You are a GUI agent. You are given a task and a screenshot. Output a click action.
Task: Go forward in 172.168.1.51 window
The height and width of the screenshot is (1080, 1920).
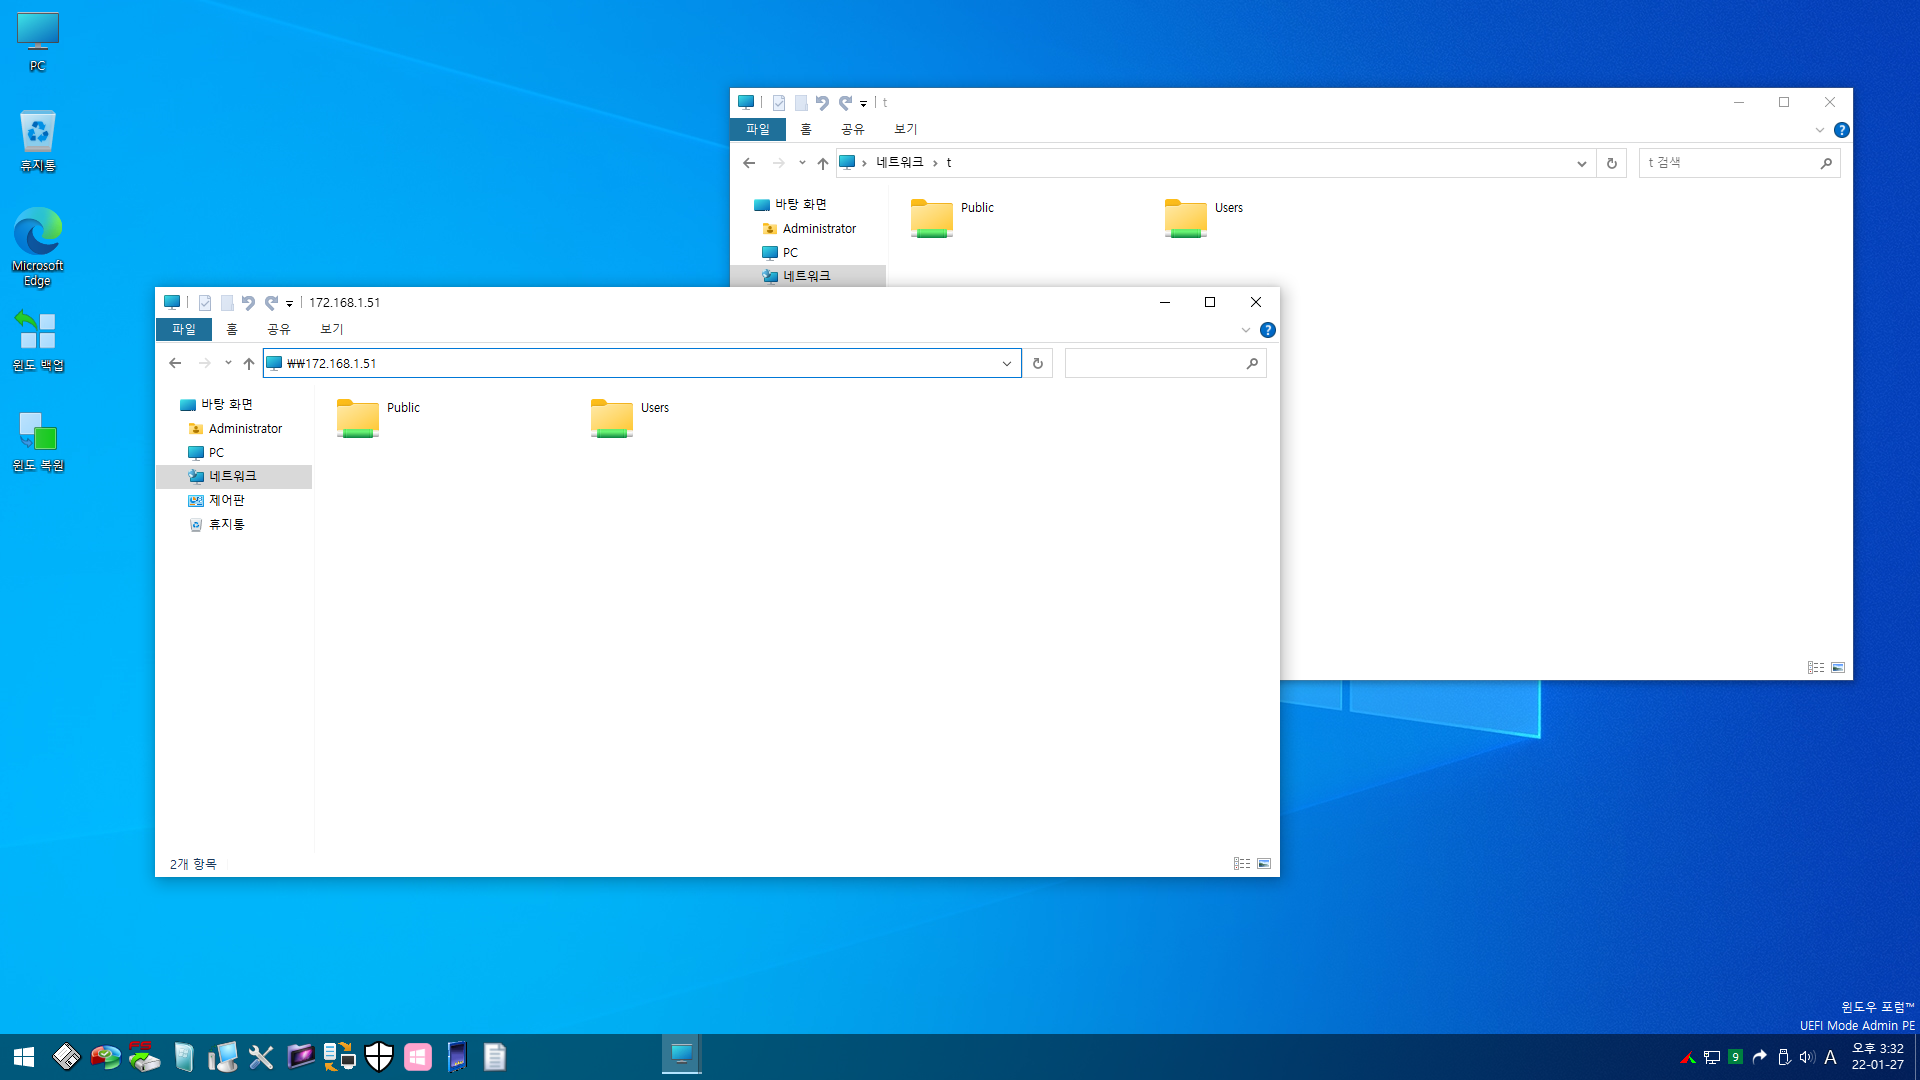(x=205, y=363)
